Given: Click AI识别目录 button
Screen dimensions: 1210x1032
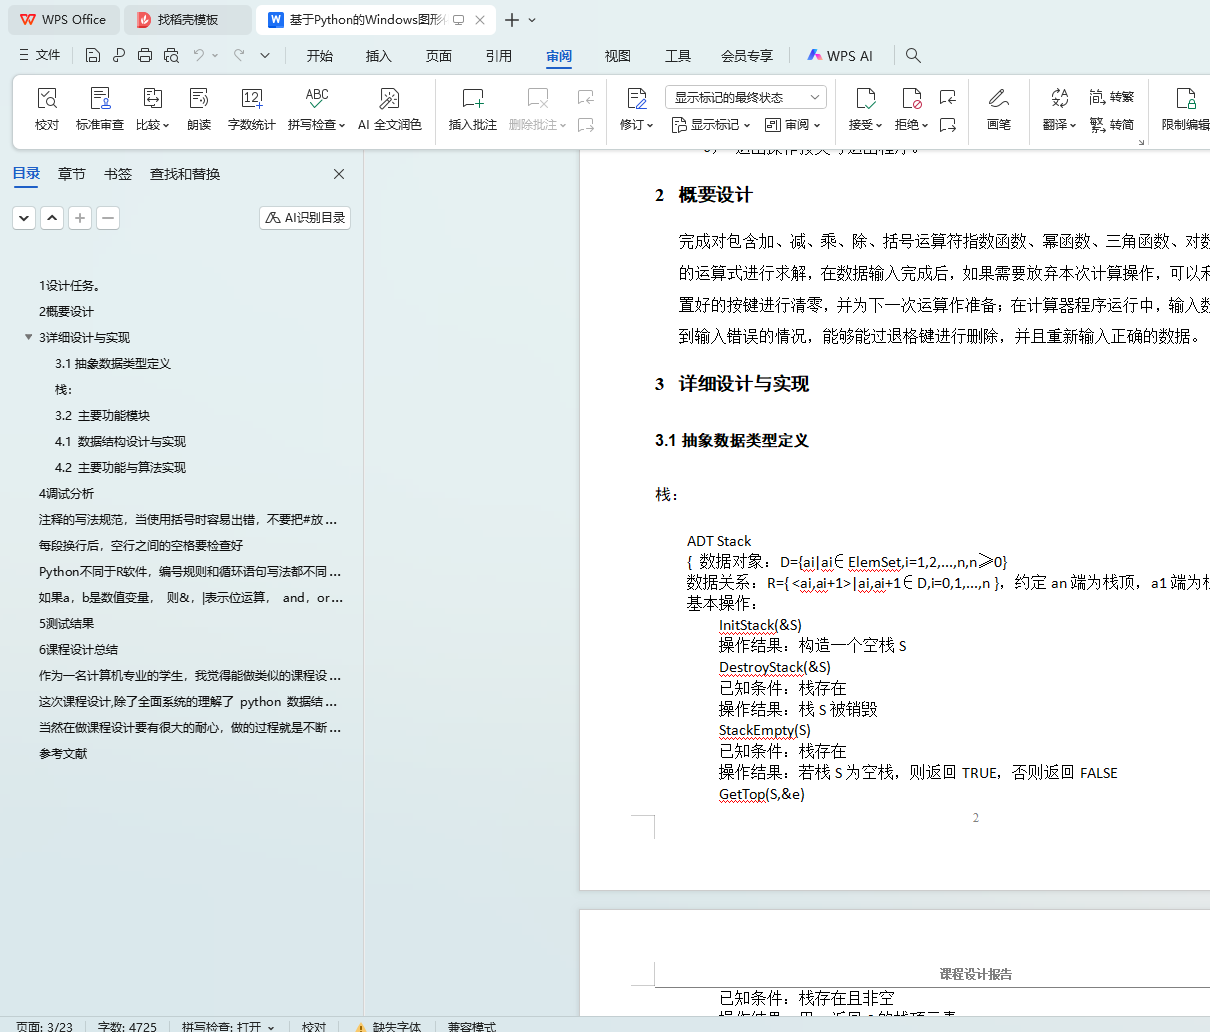Looking at the screenshot, I should tap(305, 218).
